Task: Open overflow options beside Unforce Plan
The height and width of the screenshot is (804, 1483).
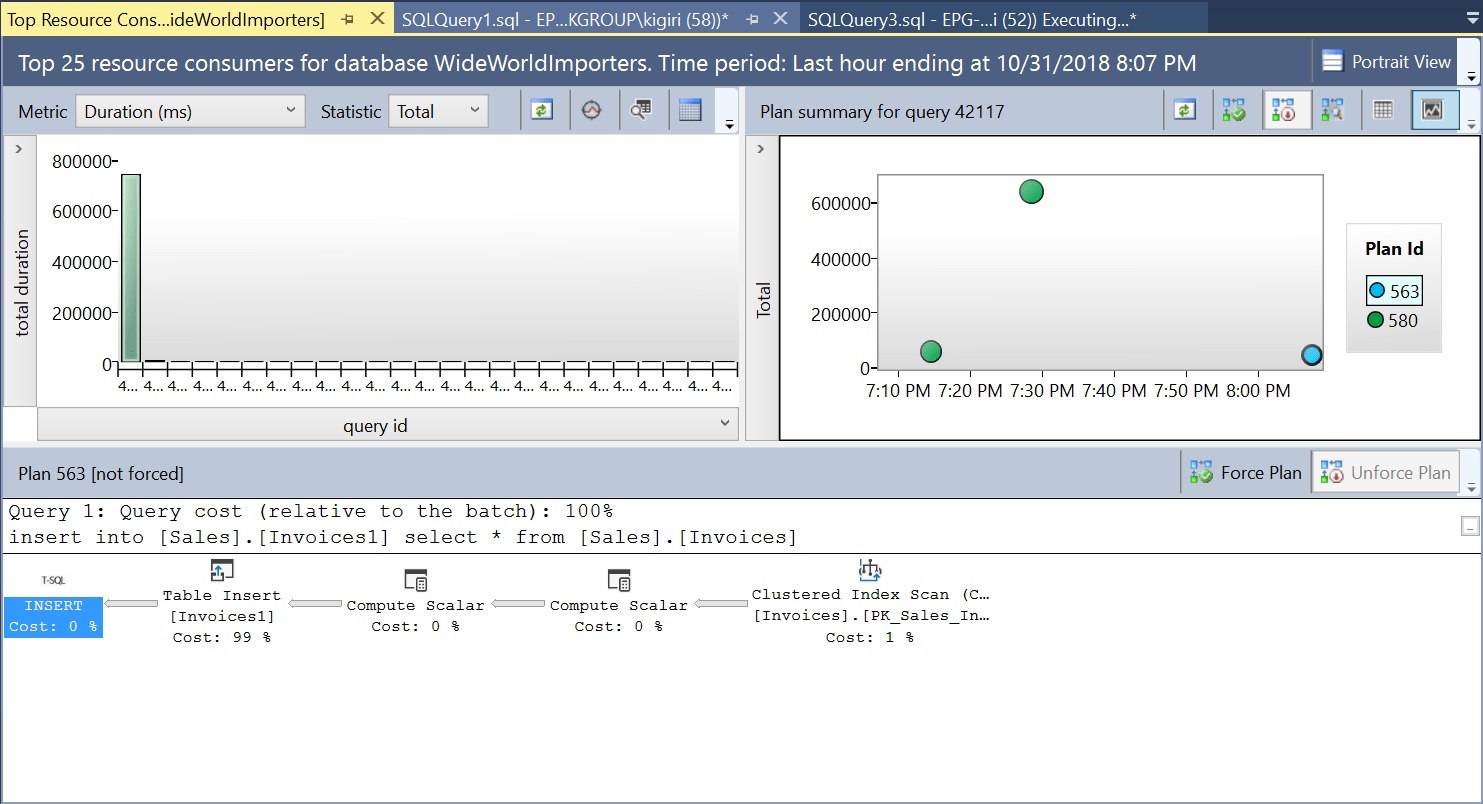Action: pos(1471,486)
